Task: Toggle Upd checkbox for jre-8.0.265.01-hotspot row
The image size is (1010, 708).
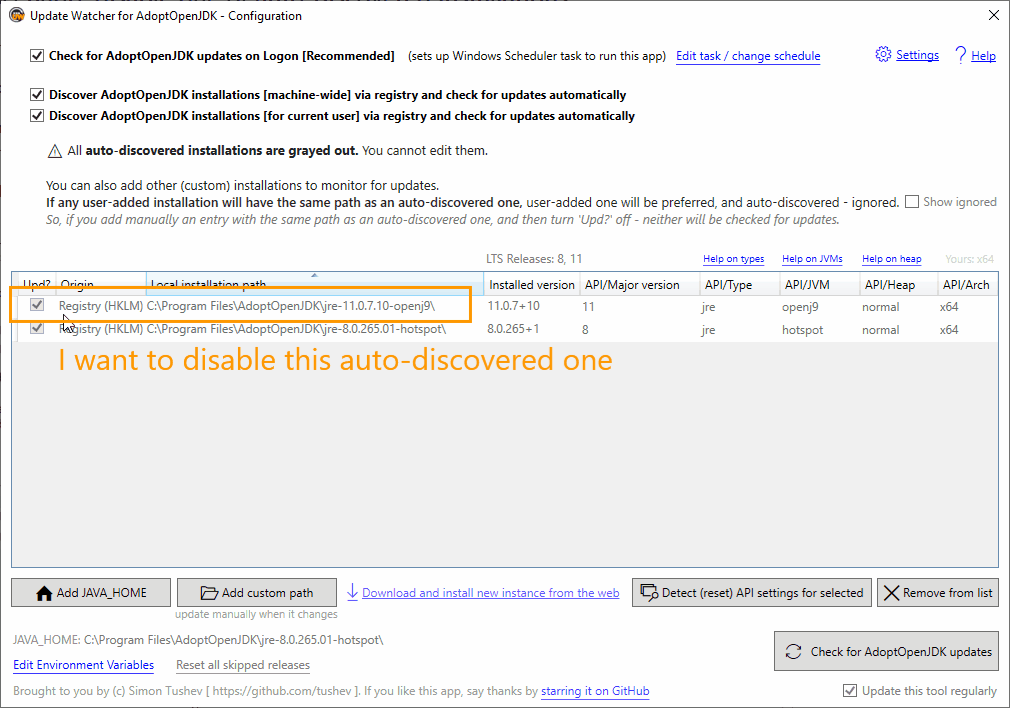Action: (37, 328)
